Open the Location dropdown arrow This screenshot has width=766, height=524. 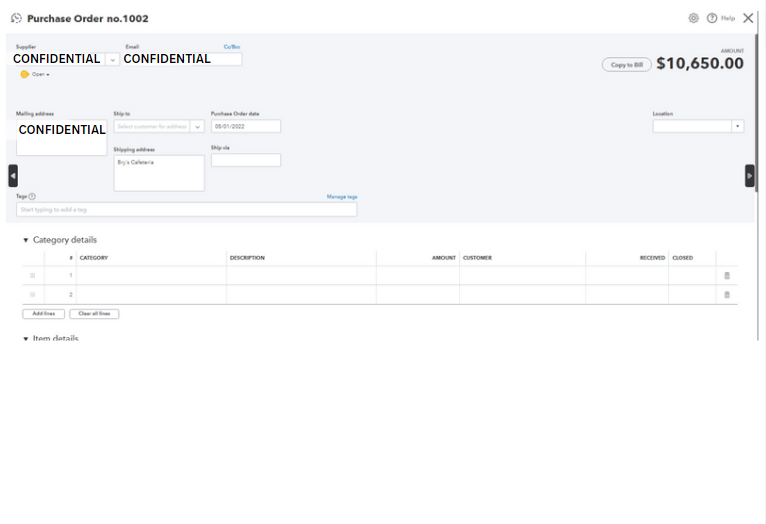pyautogui.click(x=737, y=126)
